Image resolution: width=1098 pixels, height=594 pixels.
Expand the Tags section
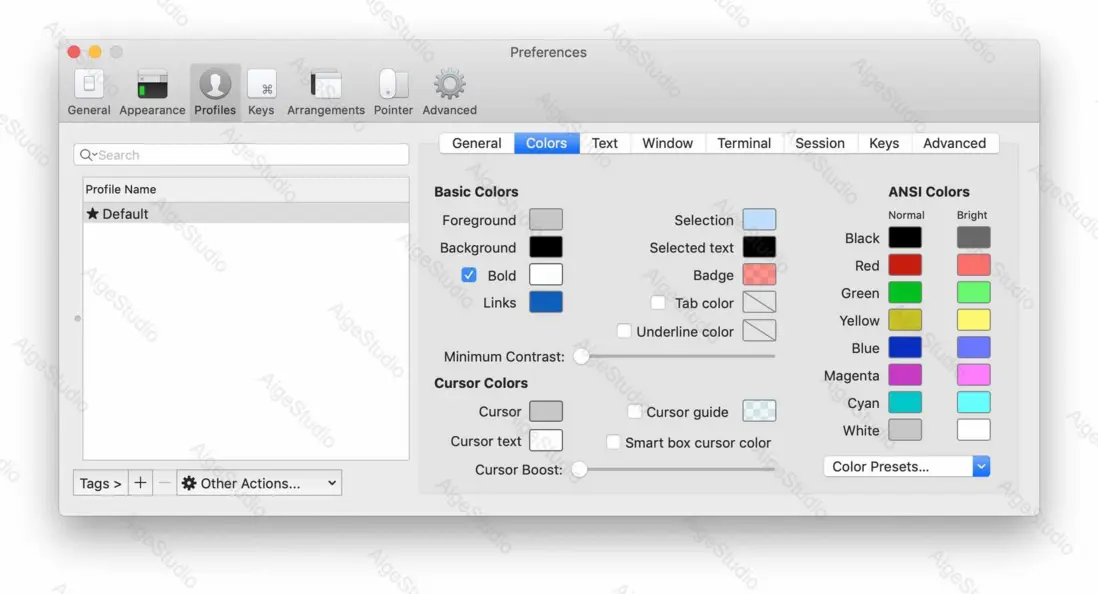(99, 483)
